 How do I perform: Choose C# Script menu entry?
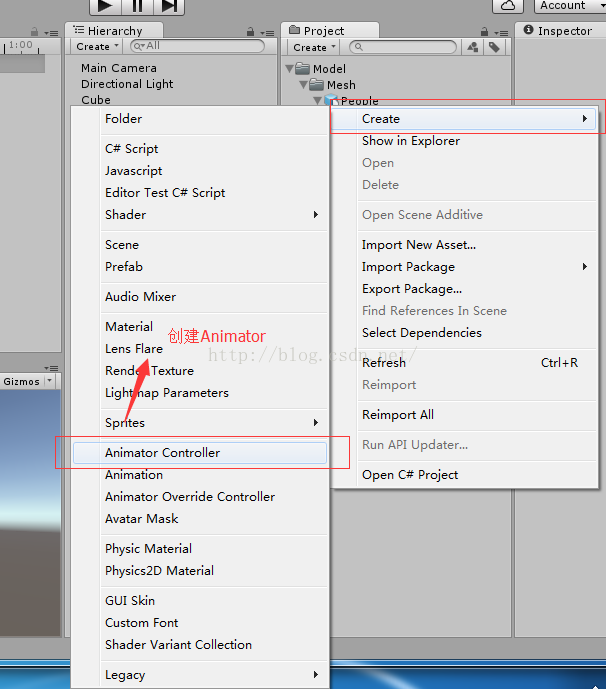[200, 149]
